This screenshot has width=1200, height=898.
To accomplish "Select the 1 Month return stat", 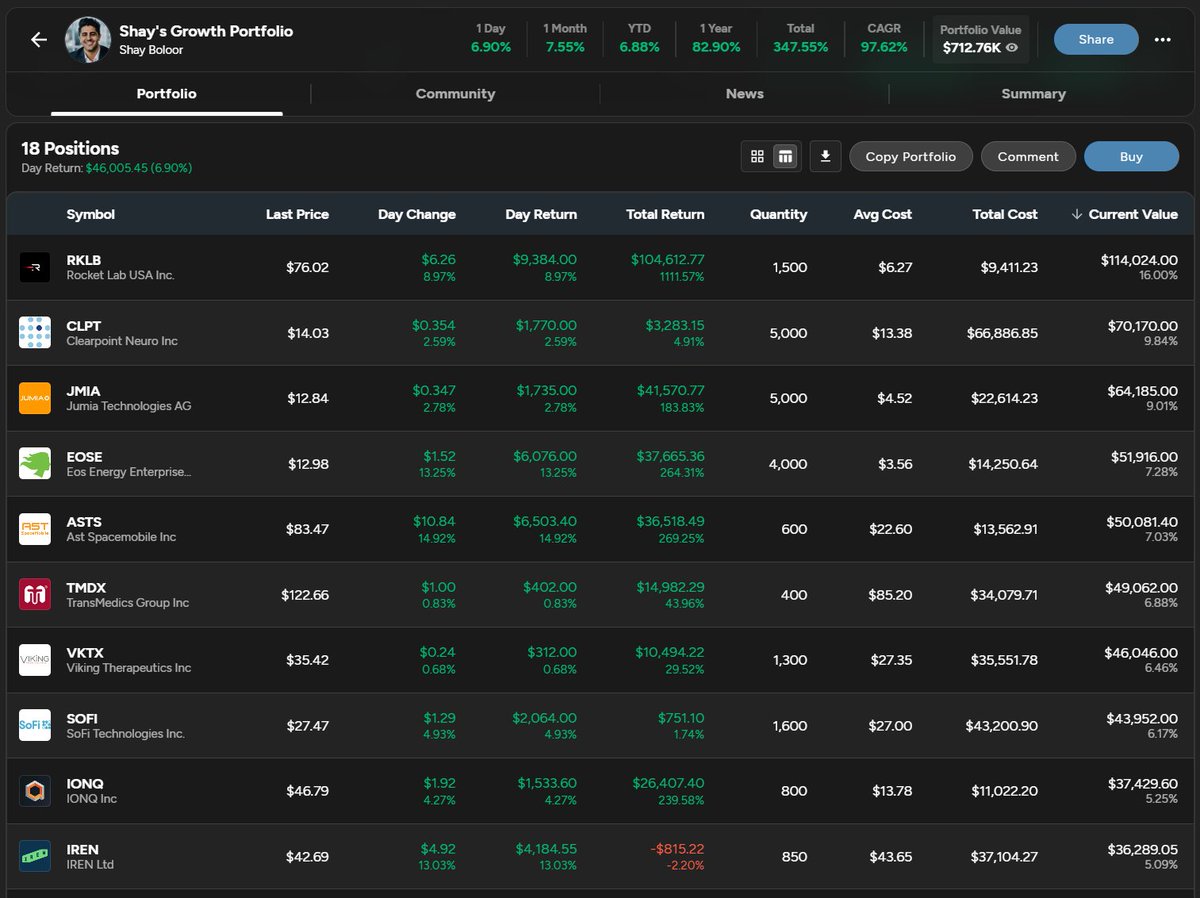I will coord(565,38).
